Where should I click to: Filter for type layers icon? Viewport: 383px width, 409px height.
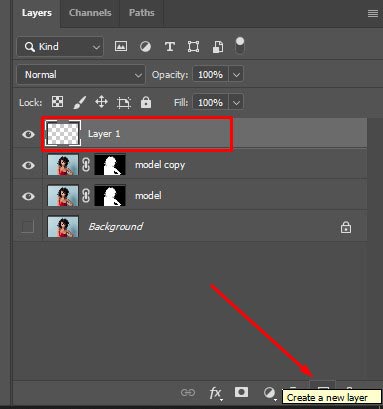coord(170,47)
